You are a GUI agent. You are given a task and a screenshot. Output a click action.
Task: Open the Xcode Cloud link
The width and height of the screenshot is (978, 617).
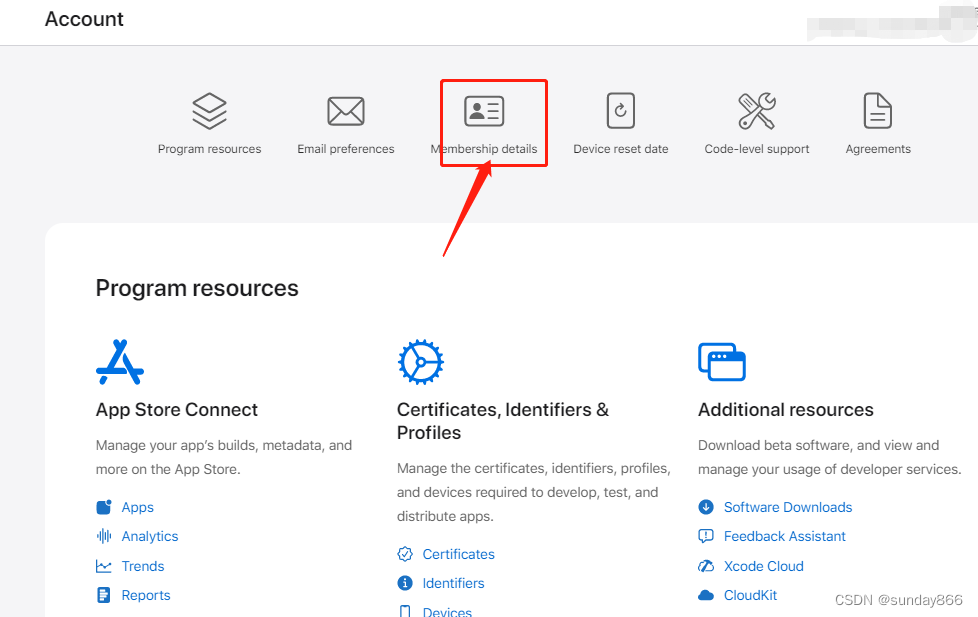(x=763, y=566)
